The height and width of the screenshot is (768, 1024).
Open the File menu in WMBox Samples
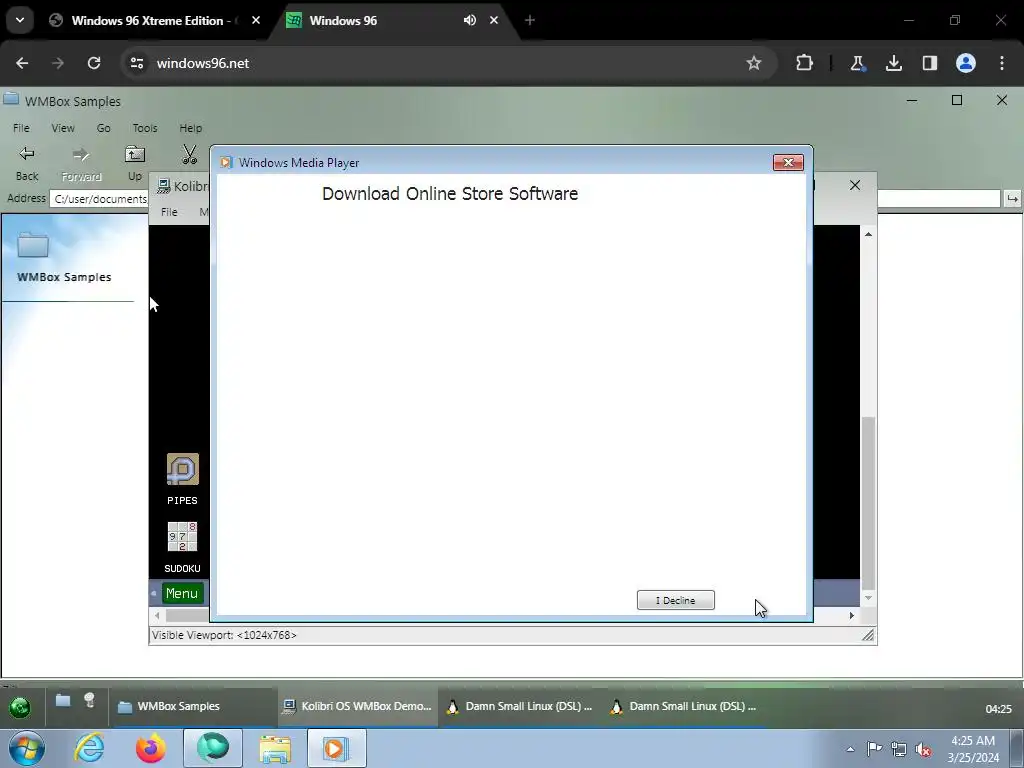21,128
